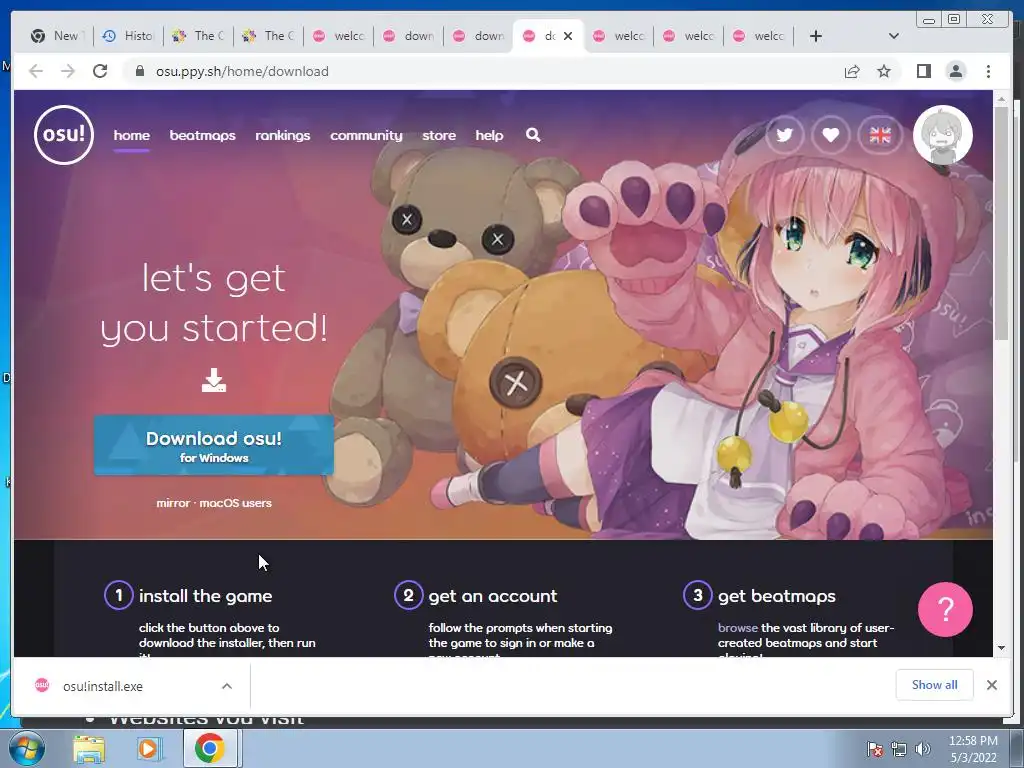Click the page vertical scrollbar thumb
This screenshot has width=1024, height=768.
click(1001, 222)
